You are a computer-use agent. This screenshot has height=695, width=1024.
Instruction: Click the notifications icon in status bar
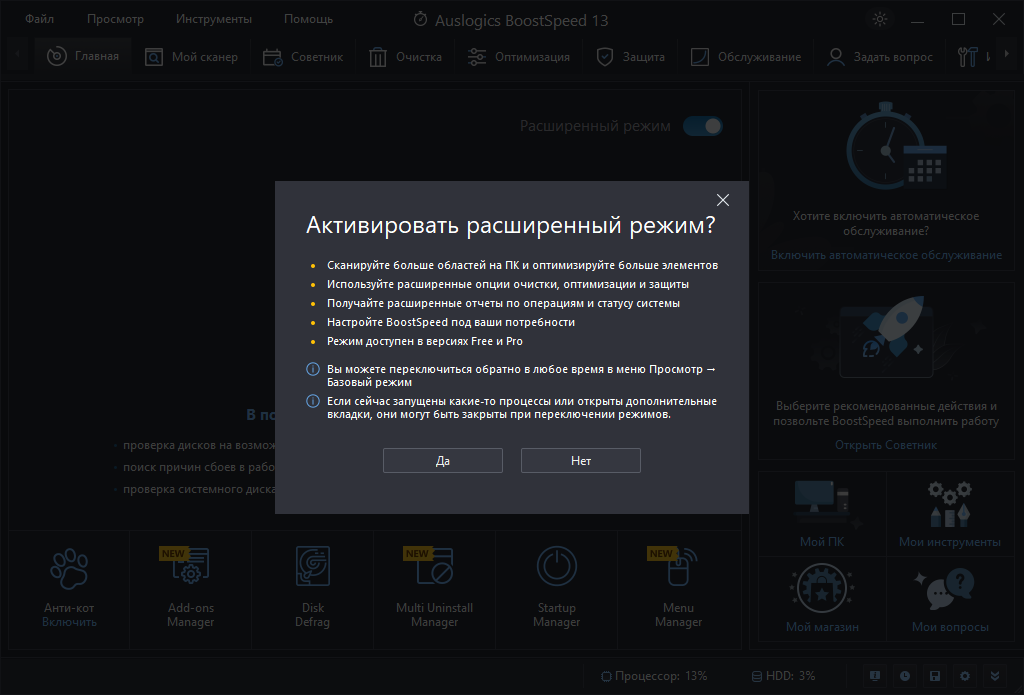(874, 676)
